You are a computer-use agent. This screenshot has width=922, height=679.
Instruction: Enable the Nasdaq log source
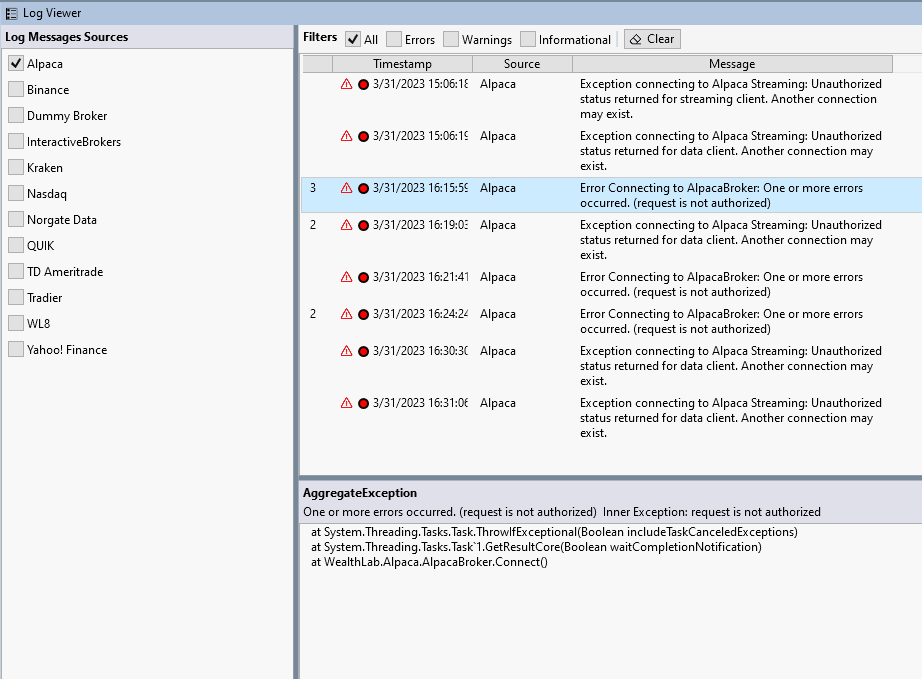(16, 193)
